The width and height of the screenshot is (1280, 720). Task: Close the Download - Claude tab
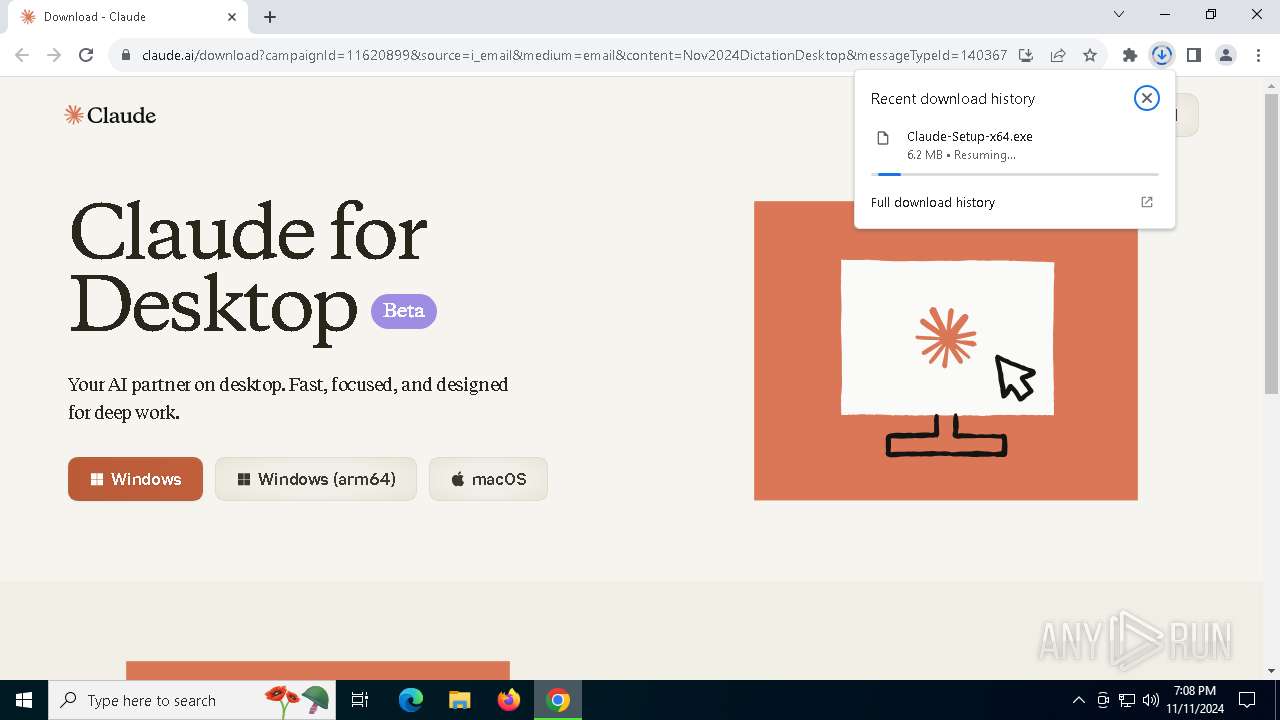[233, 17]
